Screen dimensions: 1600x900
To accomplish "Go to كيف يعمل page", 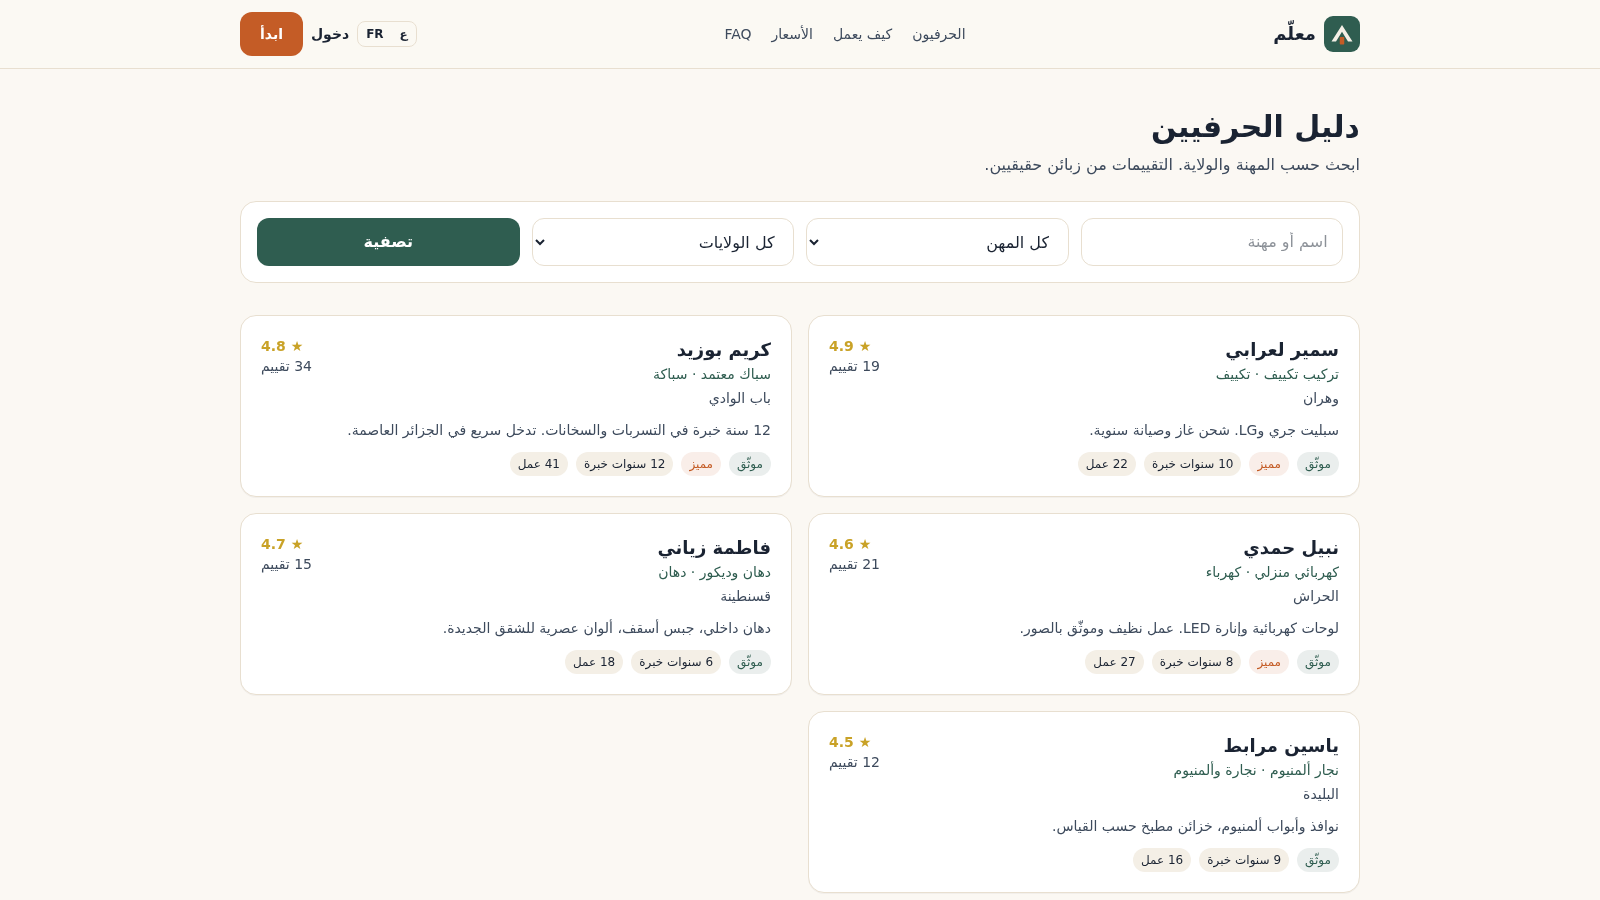I will pos(862,34).
